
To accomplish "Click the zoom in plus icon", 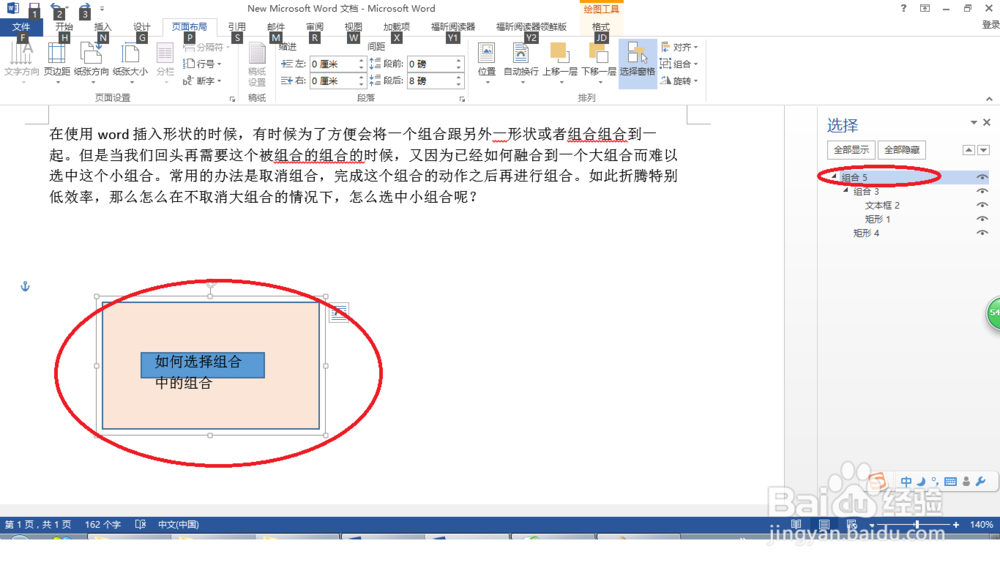I will [956, 525].
